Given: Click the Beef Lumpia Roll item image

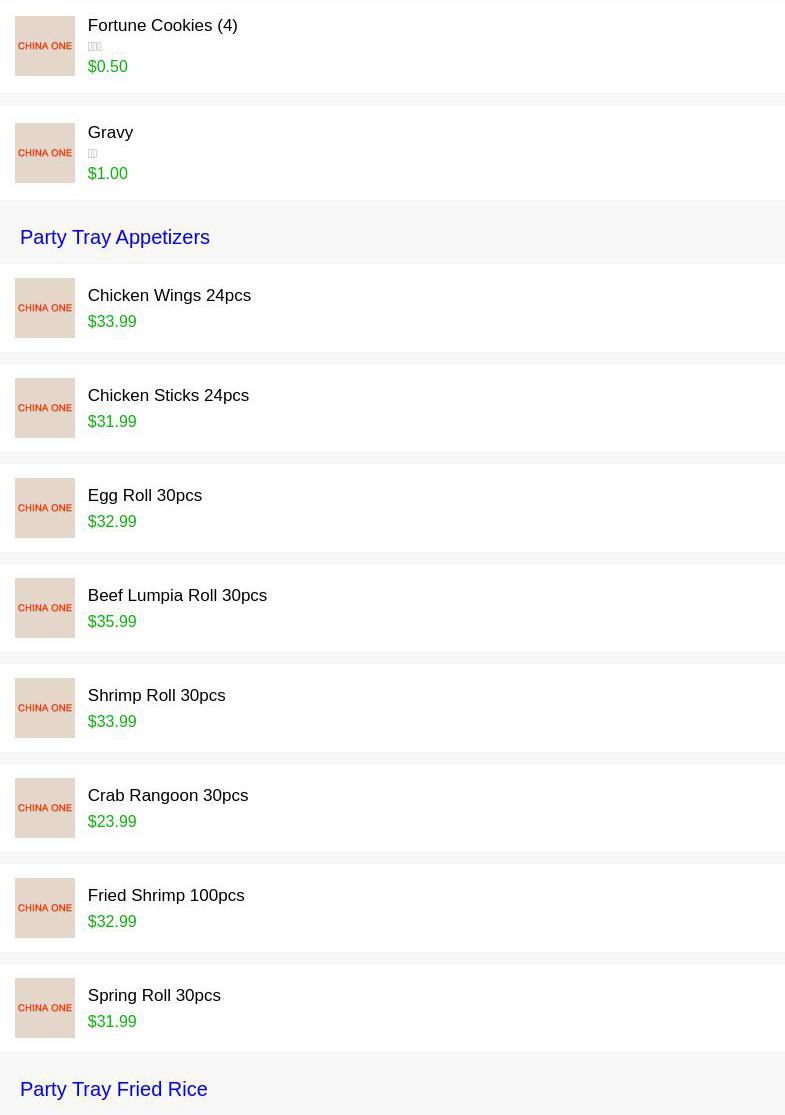Looking at the screenshot, I should point(45,608).
